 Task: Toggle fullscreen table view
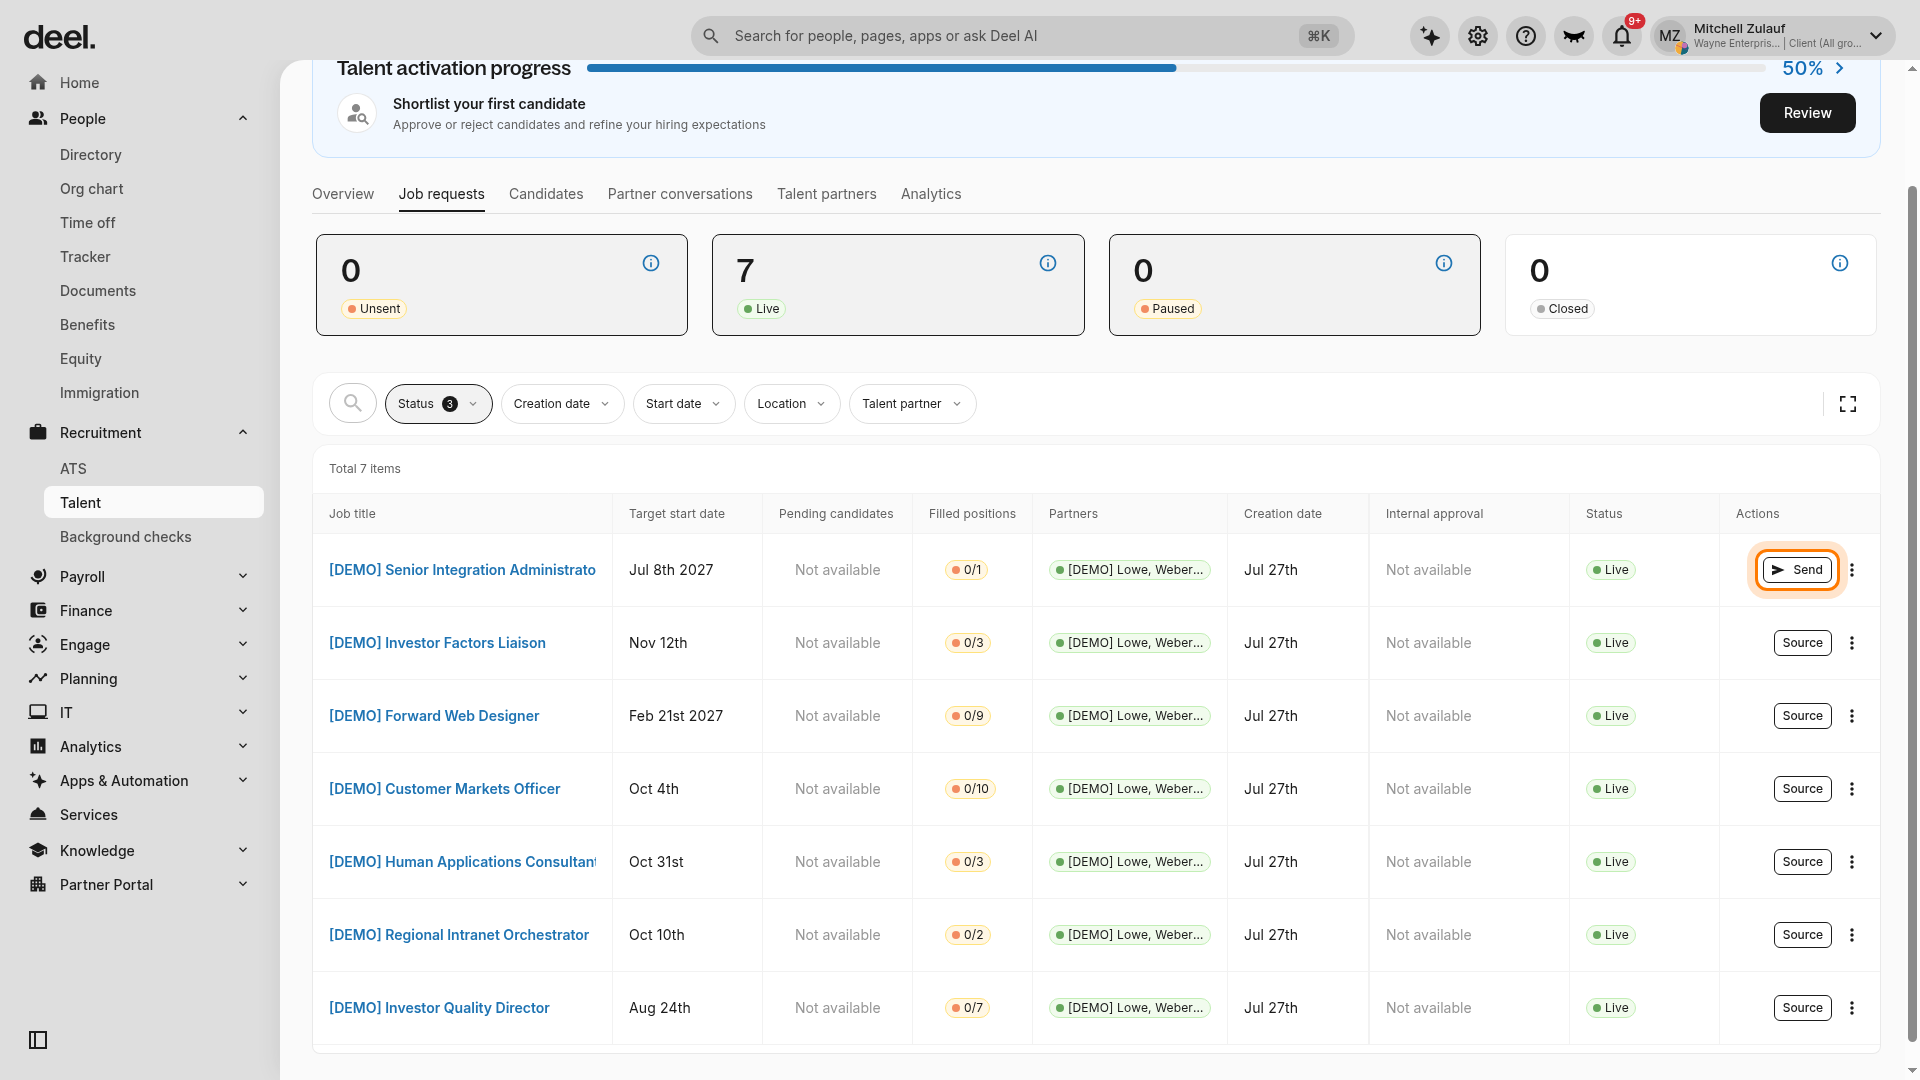click(x=1848, y=404)
